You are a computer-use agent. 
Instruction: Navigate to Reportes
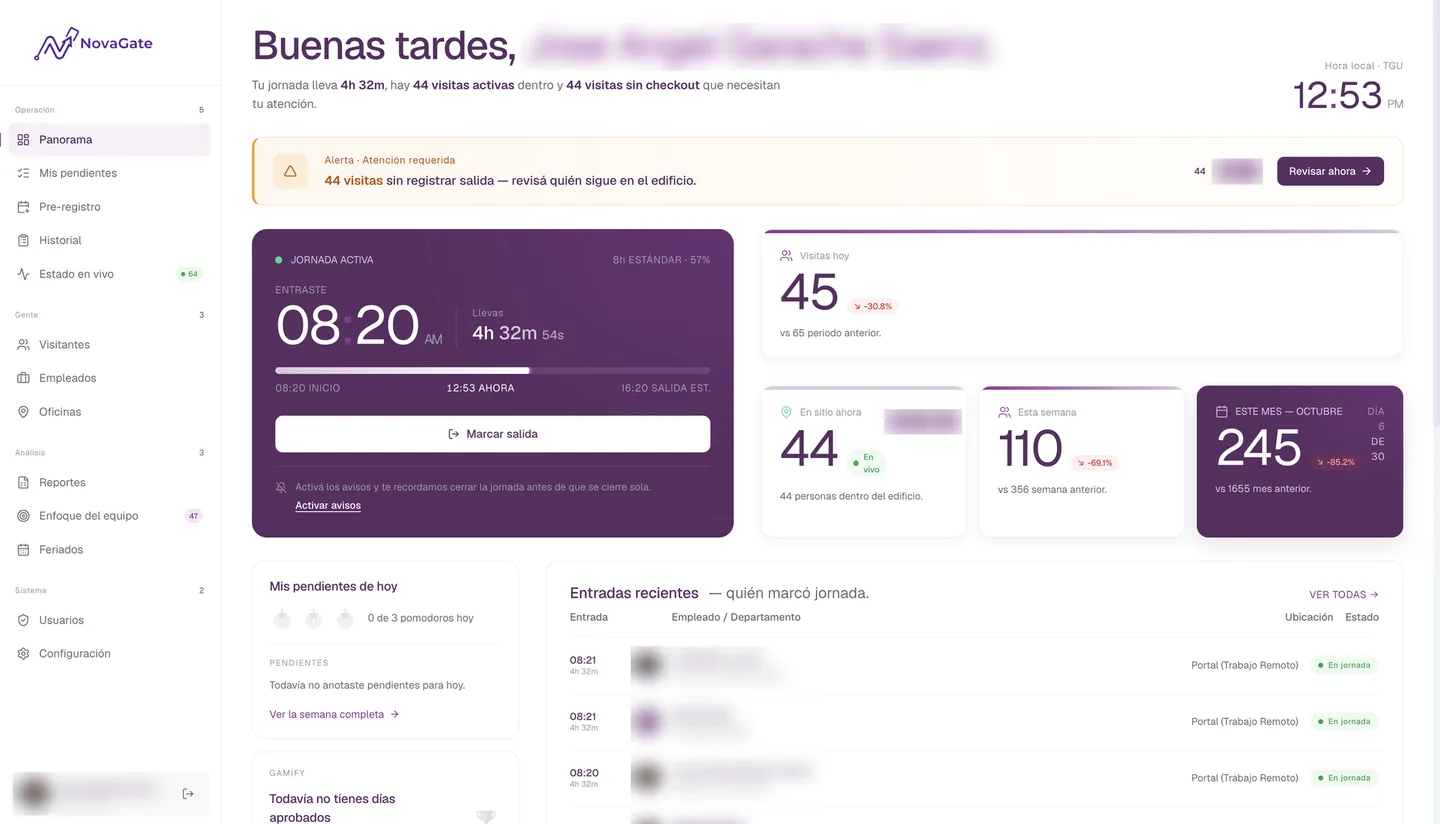coord(110,483)
